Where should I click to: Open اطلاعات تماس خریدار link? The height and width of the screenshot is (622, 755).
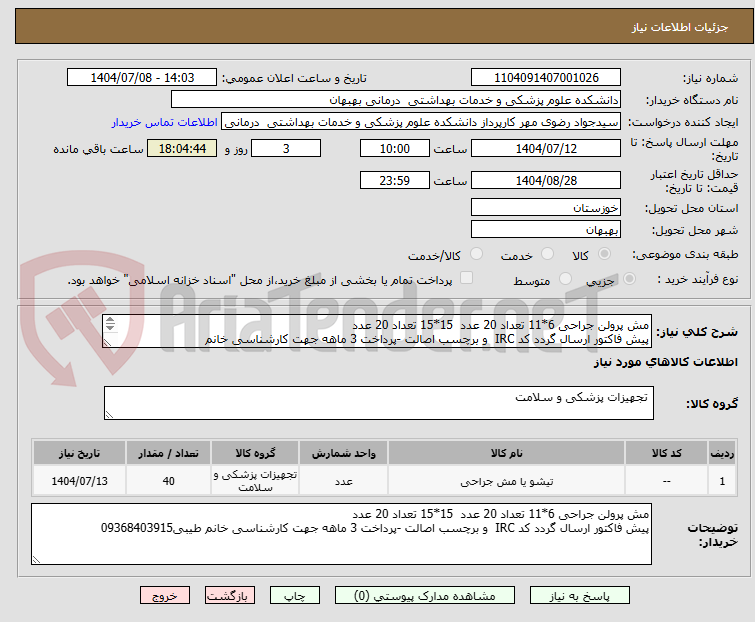165,122
